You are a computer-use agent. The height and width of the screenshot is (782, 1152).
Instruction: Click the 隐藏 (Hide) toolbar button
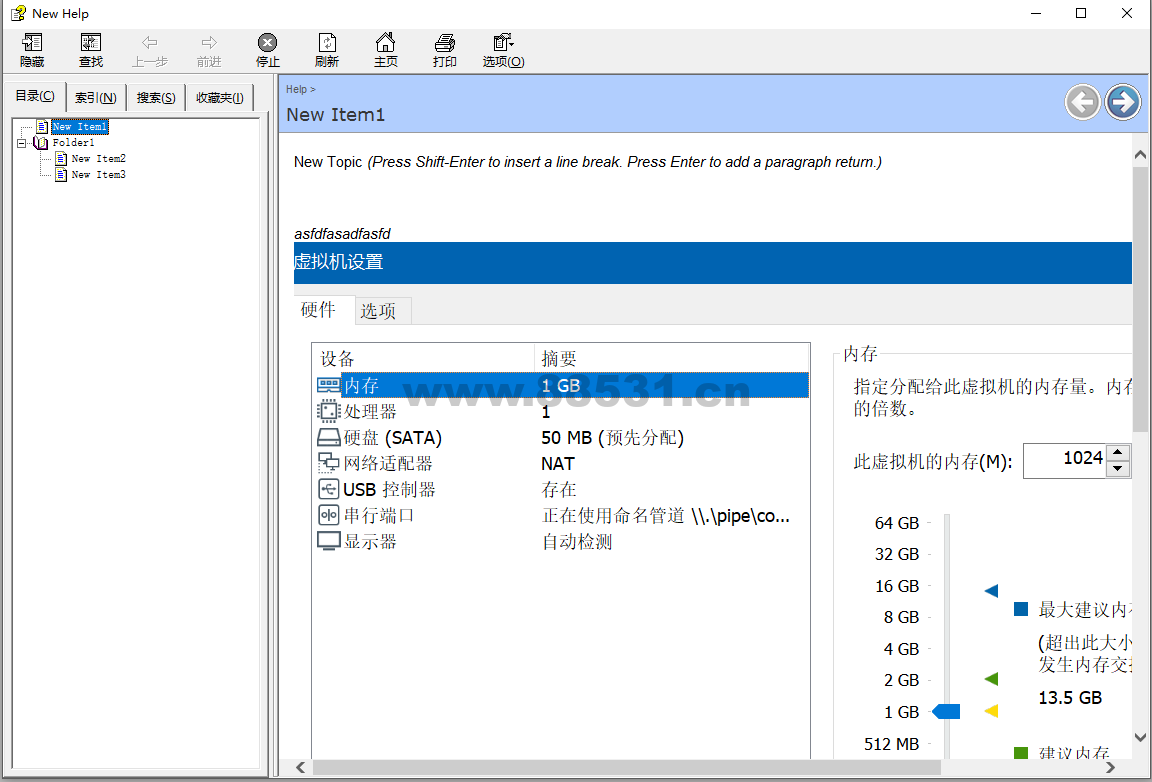32,50
